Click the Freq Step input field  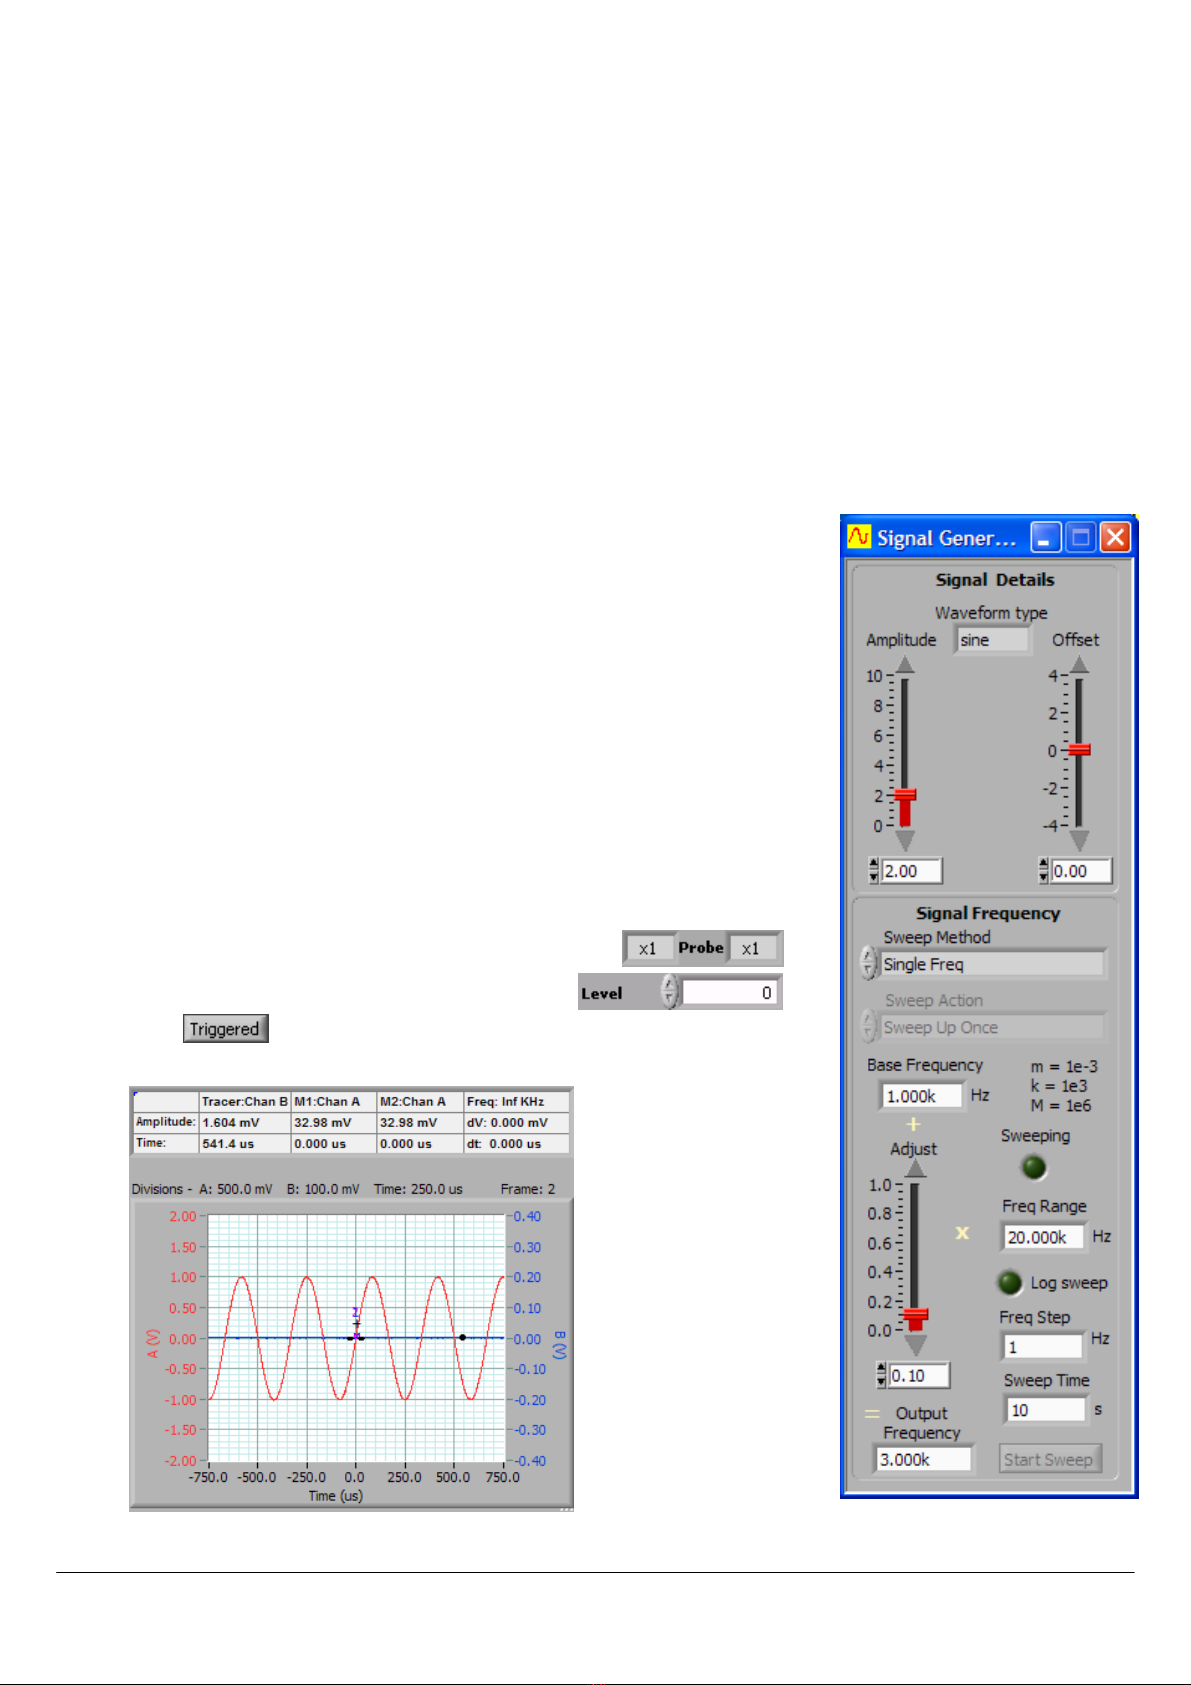tap(1043, 1346)
